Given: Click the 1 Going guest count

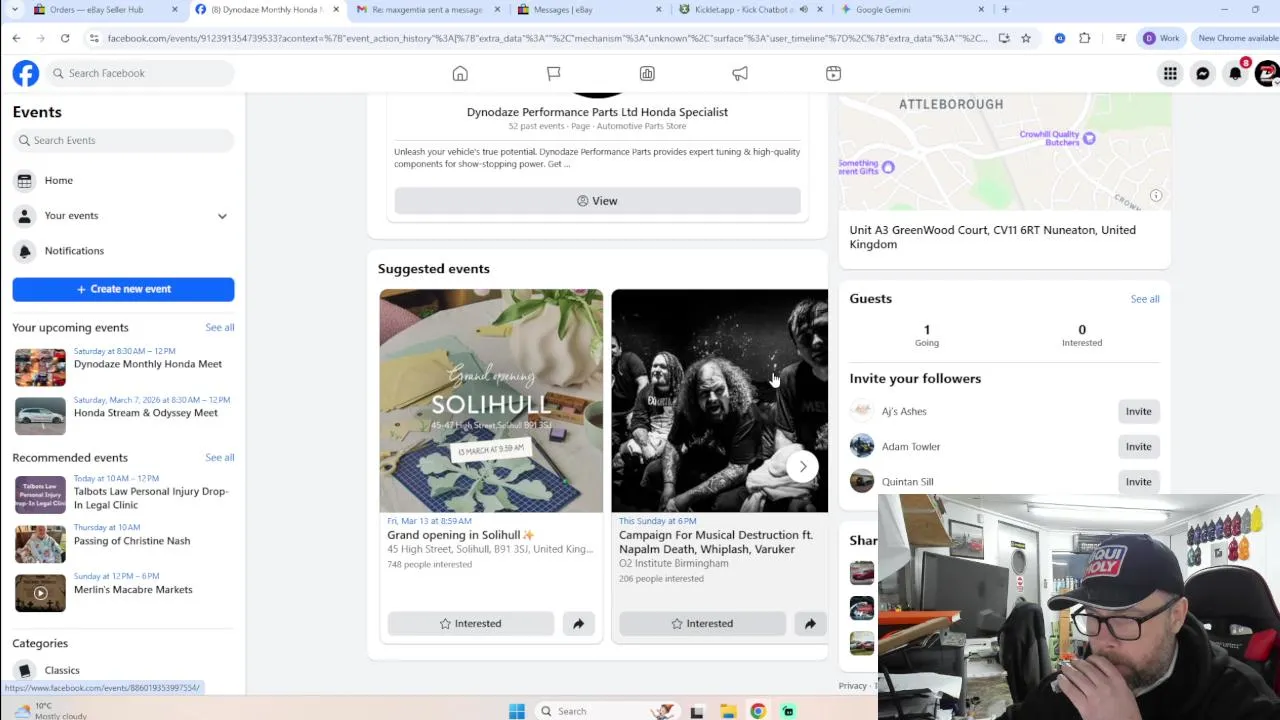Looking at the screenshot, I should 926,335.
